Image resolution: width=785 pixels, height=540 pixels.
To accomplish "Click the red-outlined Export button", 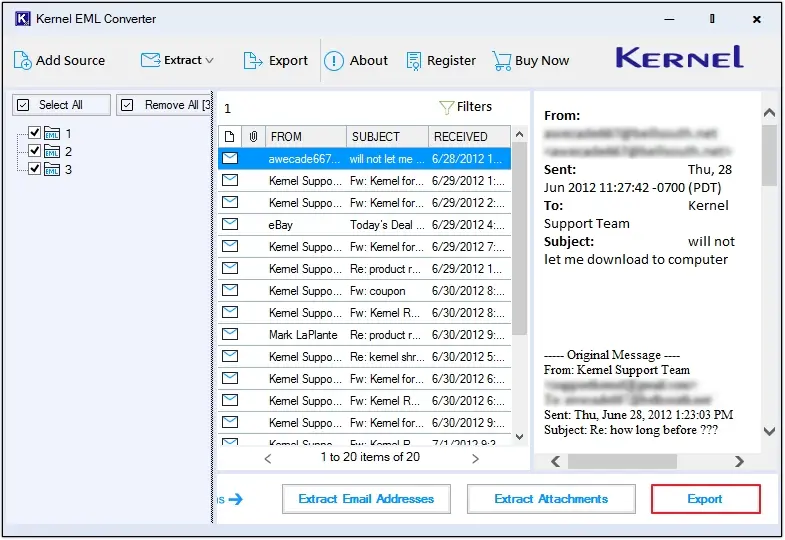I will click(x=705, y=499).
